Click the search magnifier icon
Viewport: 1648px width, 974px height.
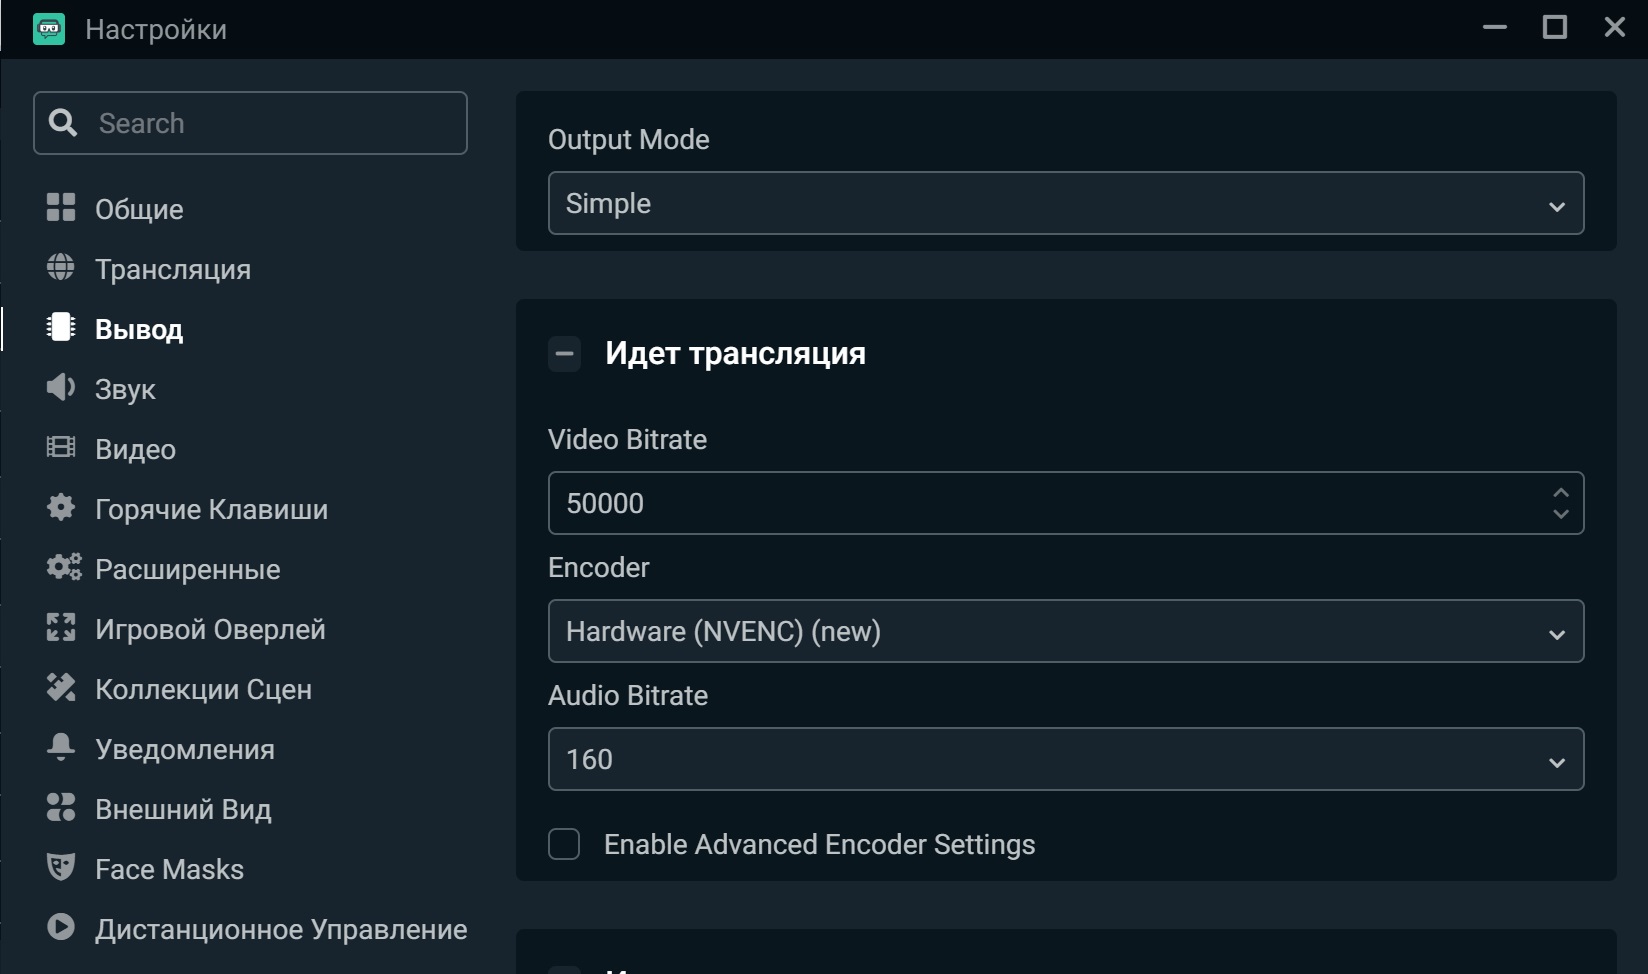63,123
